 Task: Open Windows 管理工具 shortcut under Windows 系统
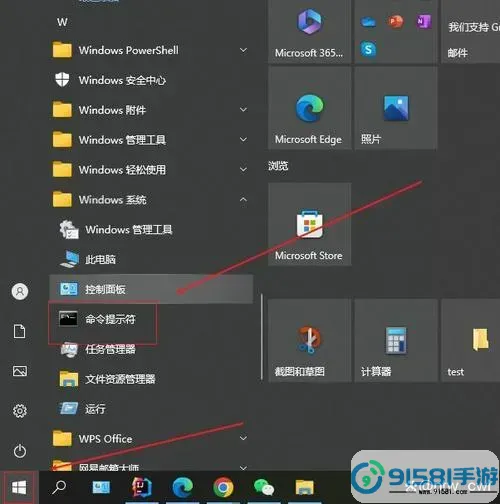(151, 229)
